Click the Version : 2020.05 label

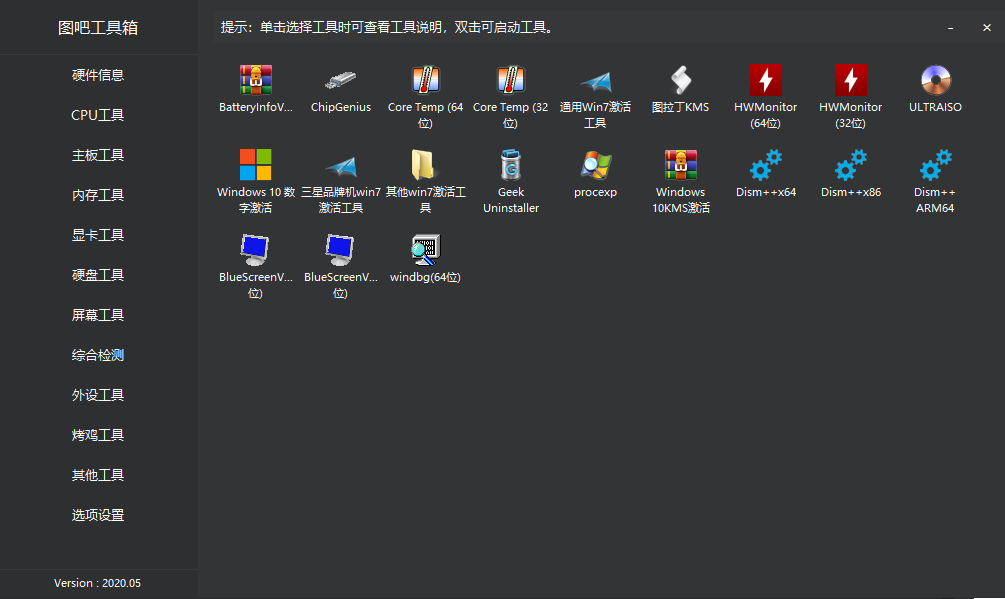click(97, 583)
